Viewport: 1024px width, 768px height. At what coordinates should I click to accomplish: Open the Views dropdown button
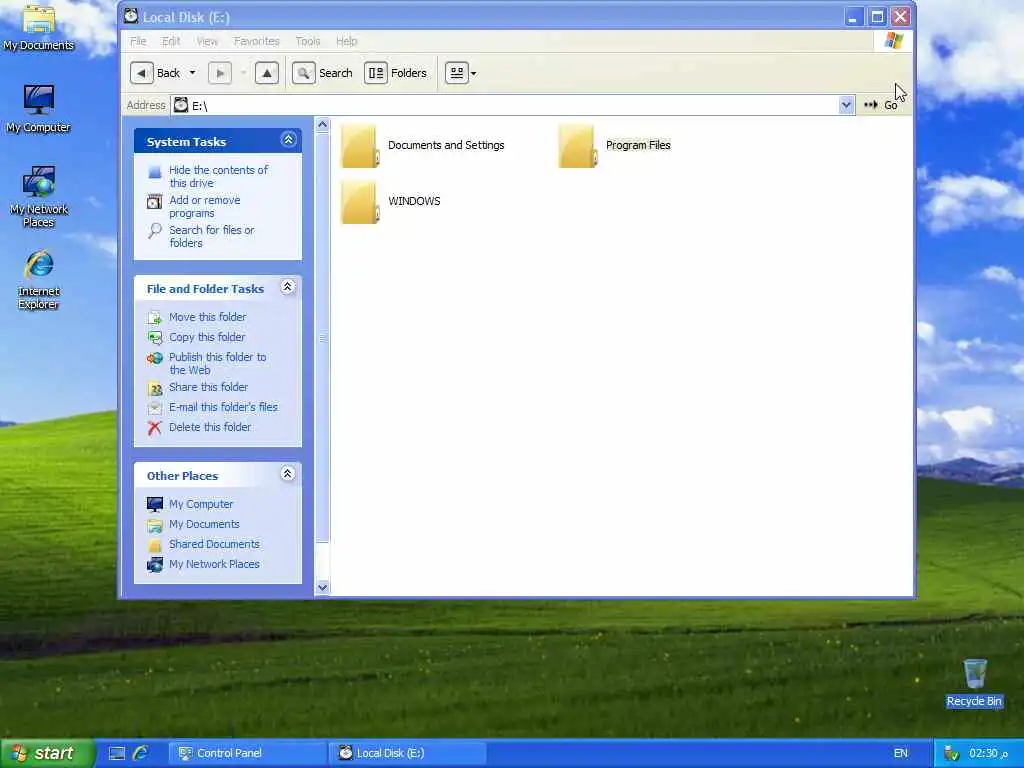pyautogui.click(x=461, y=73)
